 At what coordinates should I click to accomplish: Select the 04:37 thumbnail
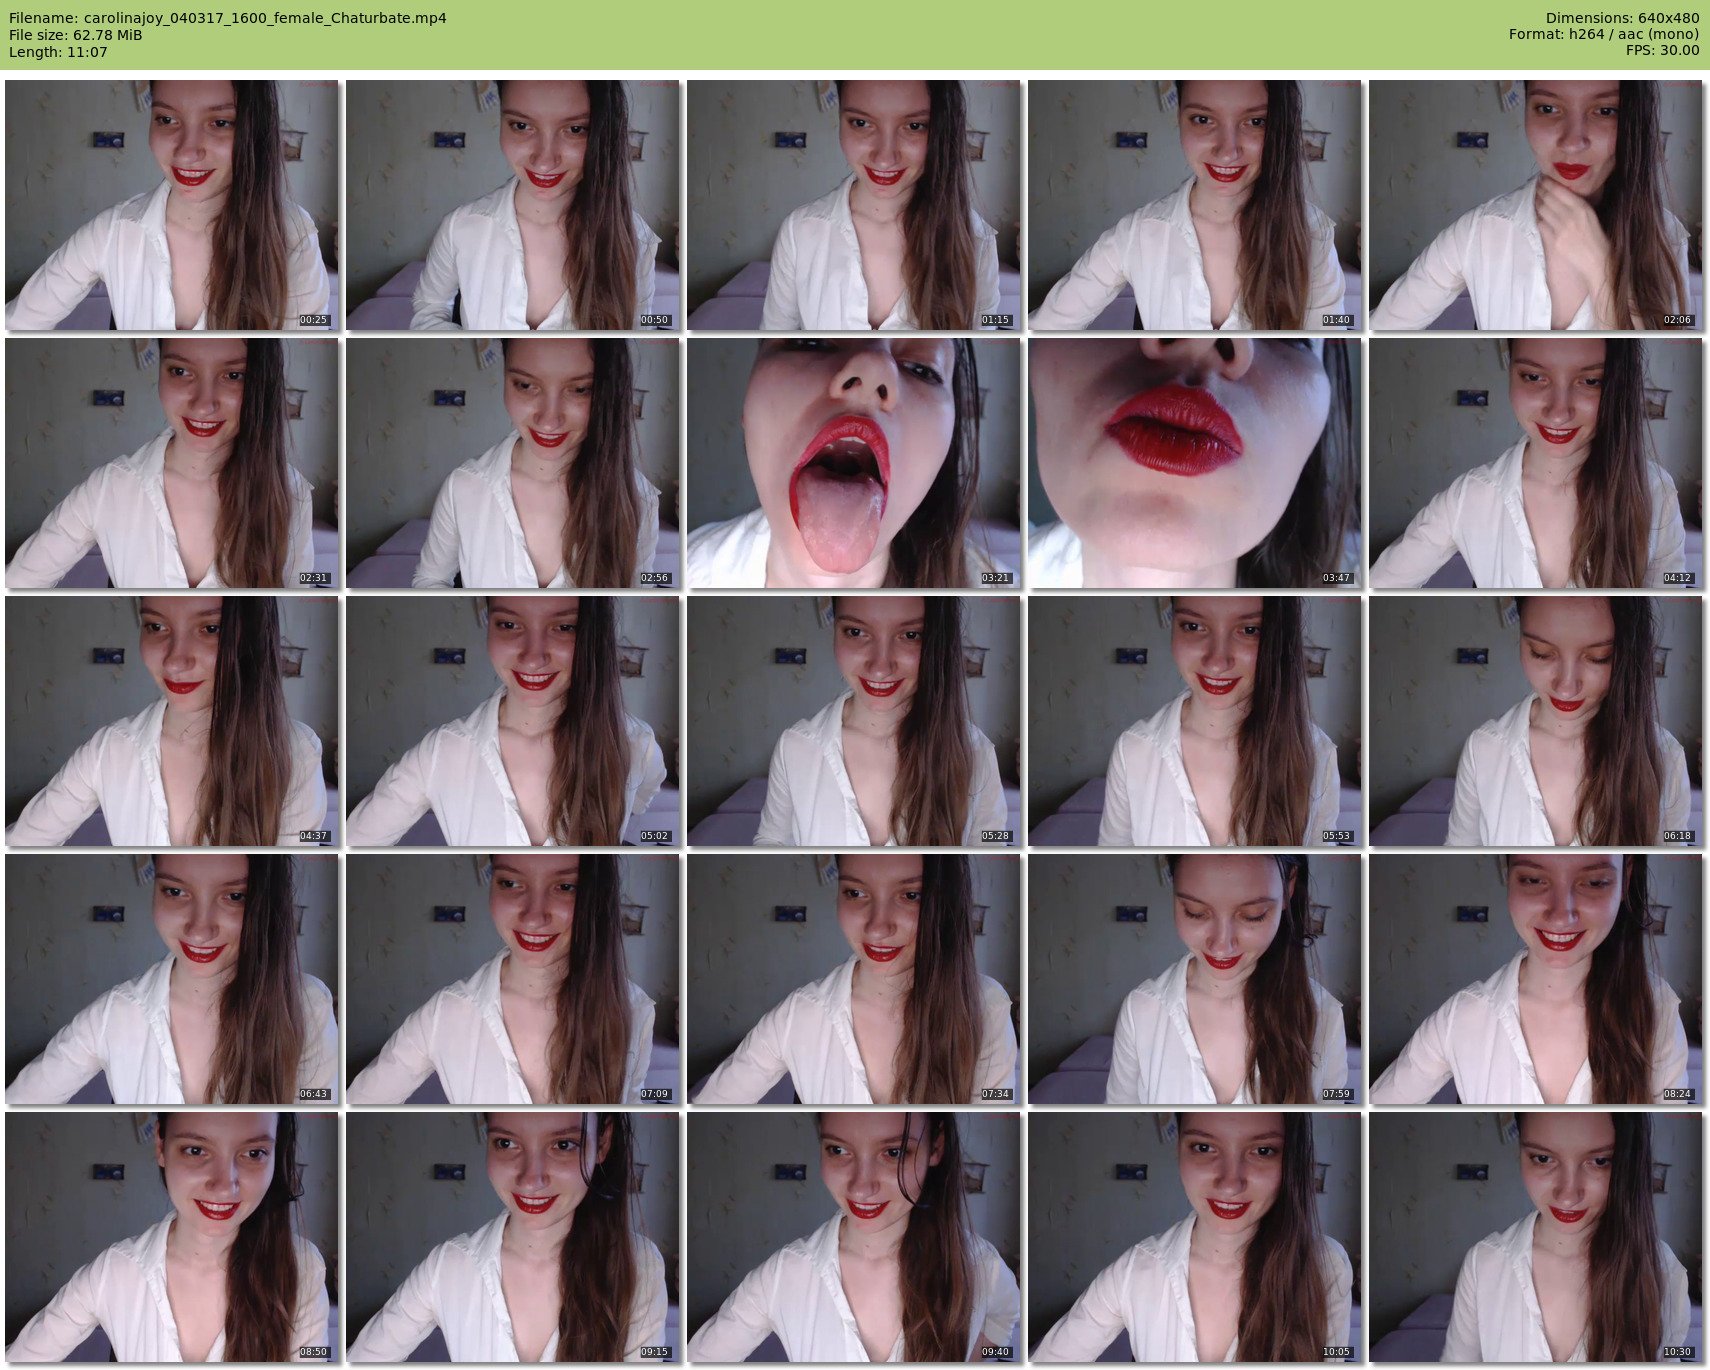pyautogui.click(x=172, y=721)
